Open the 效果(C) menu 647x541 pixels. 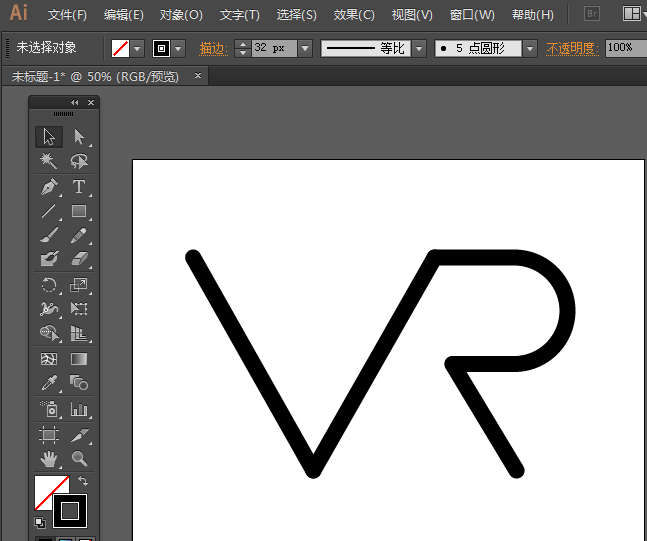click(354, 15)
